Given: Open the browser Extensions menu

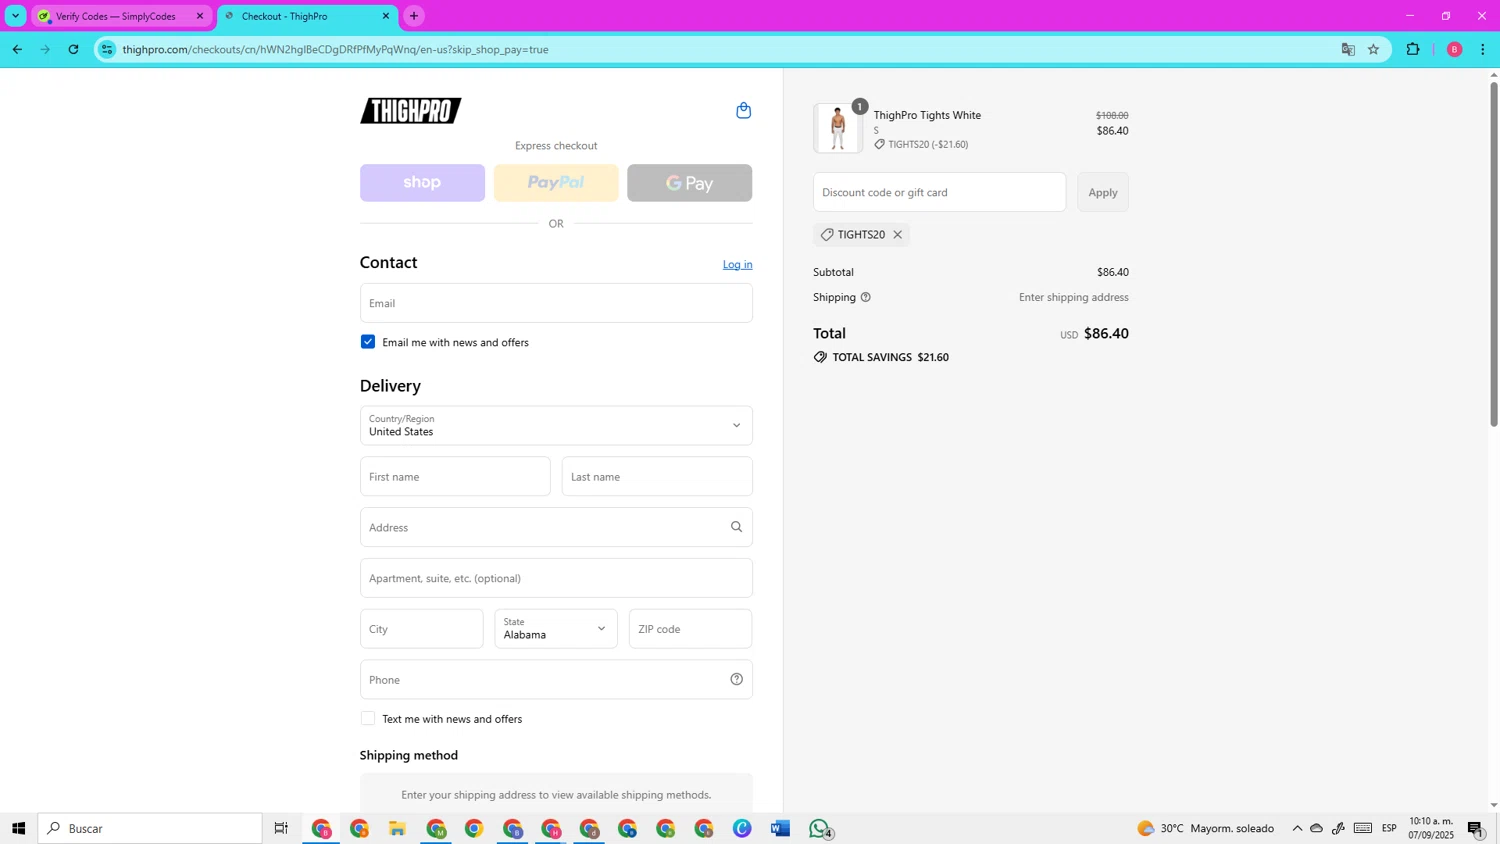Looking at the screenshot, I should pos(1413,49).
